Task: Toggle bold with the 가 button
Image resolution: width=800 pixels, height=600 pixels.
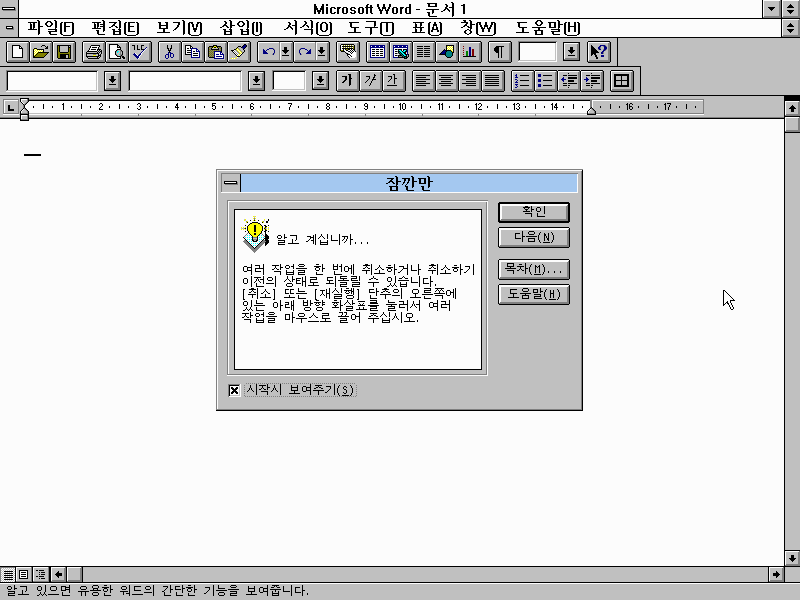Action: (347, 81)
